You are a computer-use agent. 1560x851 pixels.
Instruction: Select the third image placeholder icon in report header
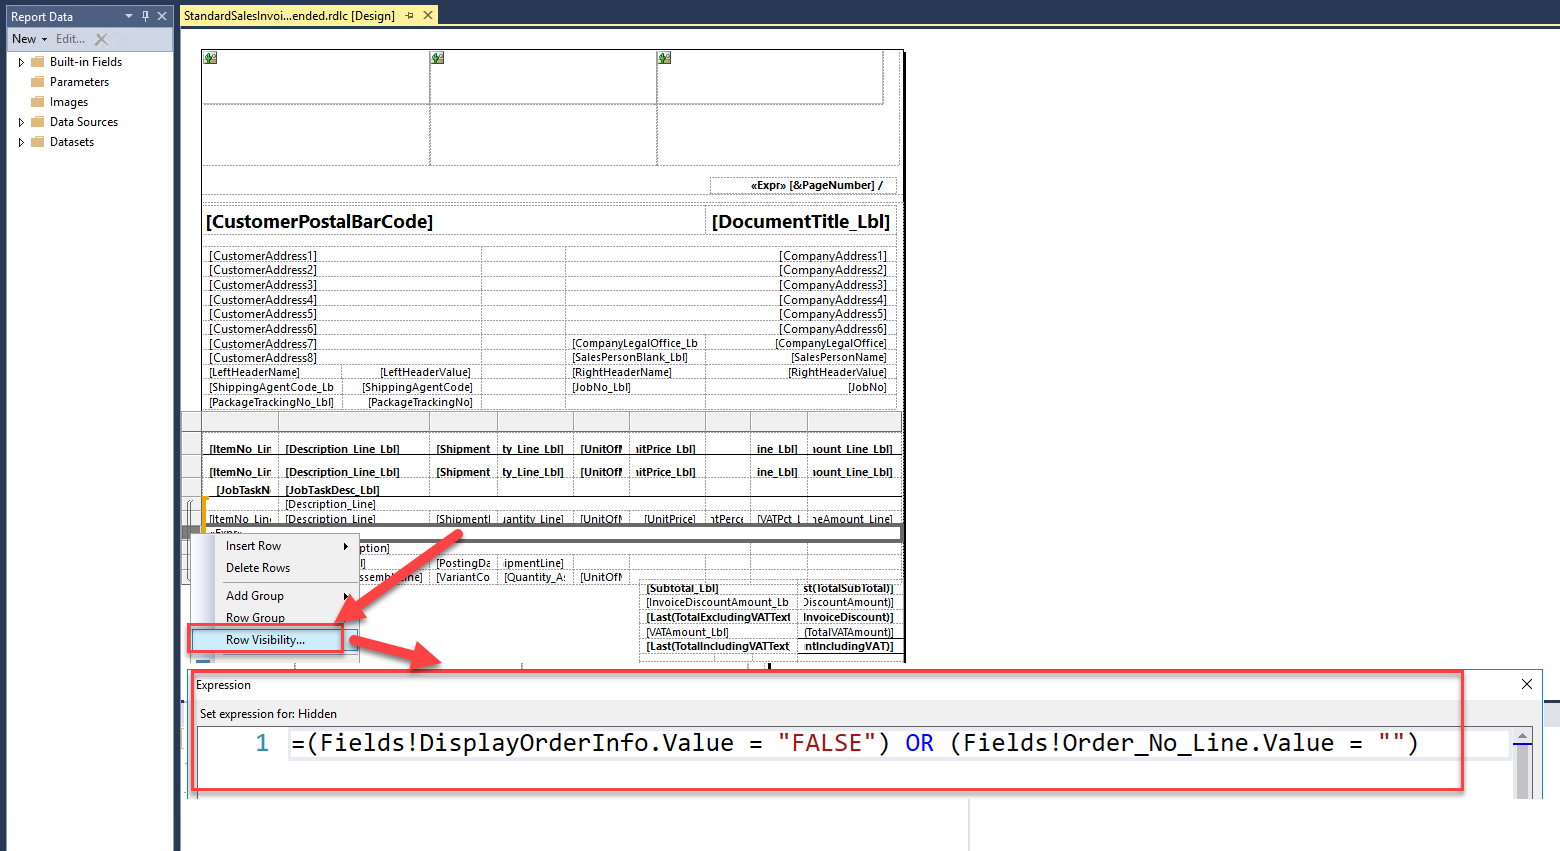point(664,58)
